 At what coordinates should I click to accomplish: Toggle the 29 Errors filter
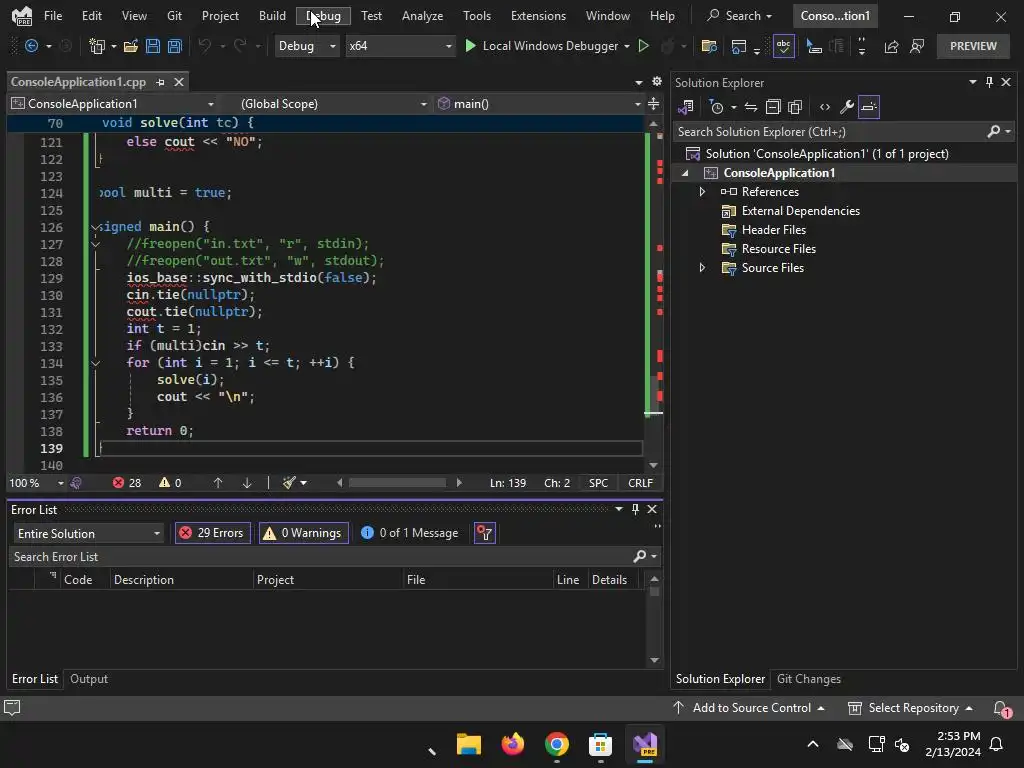(212, 533)
